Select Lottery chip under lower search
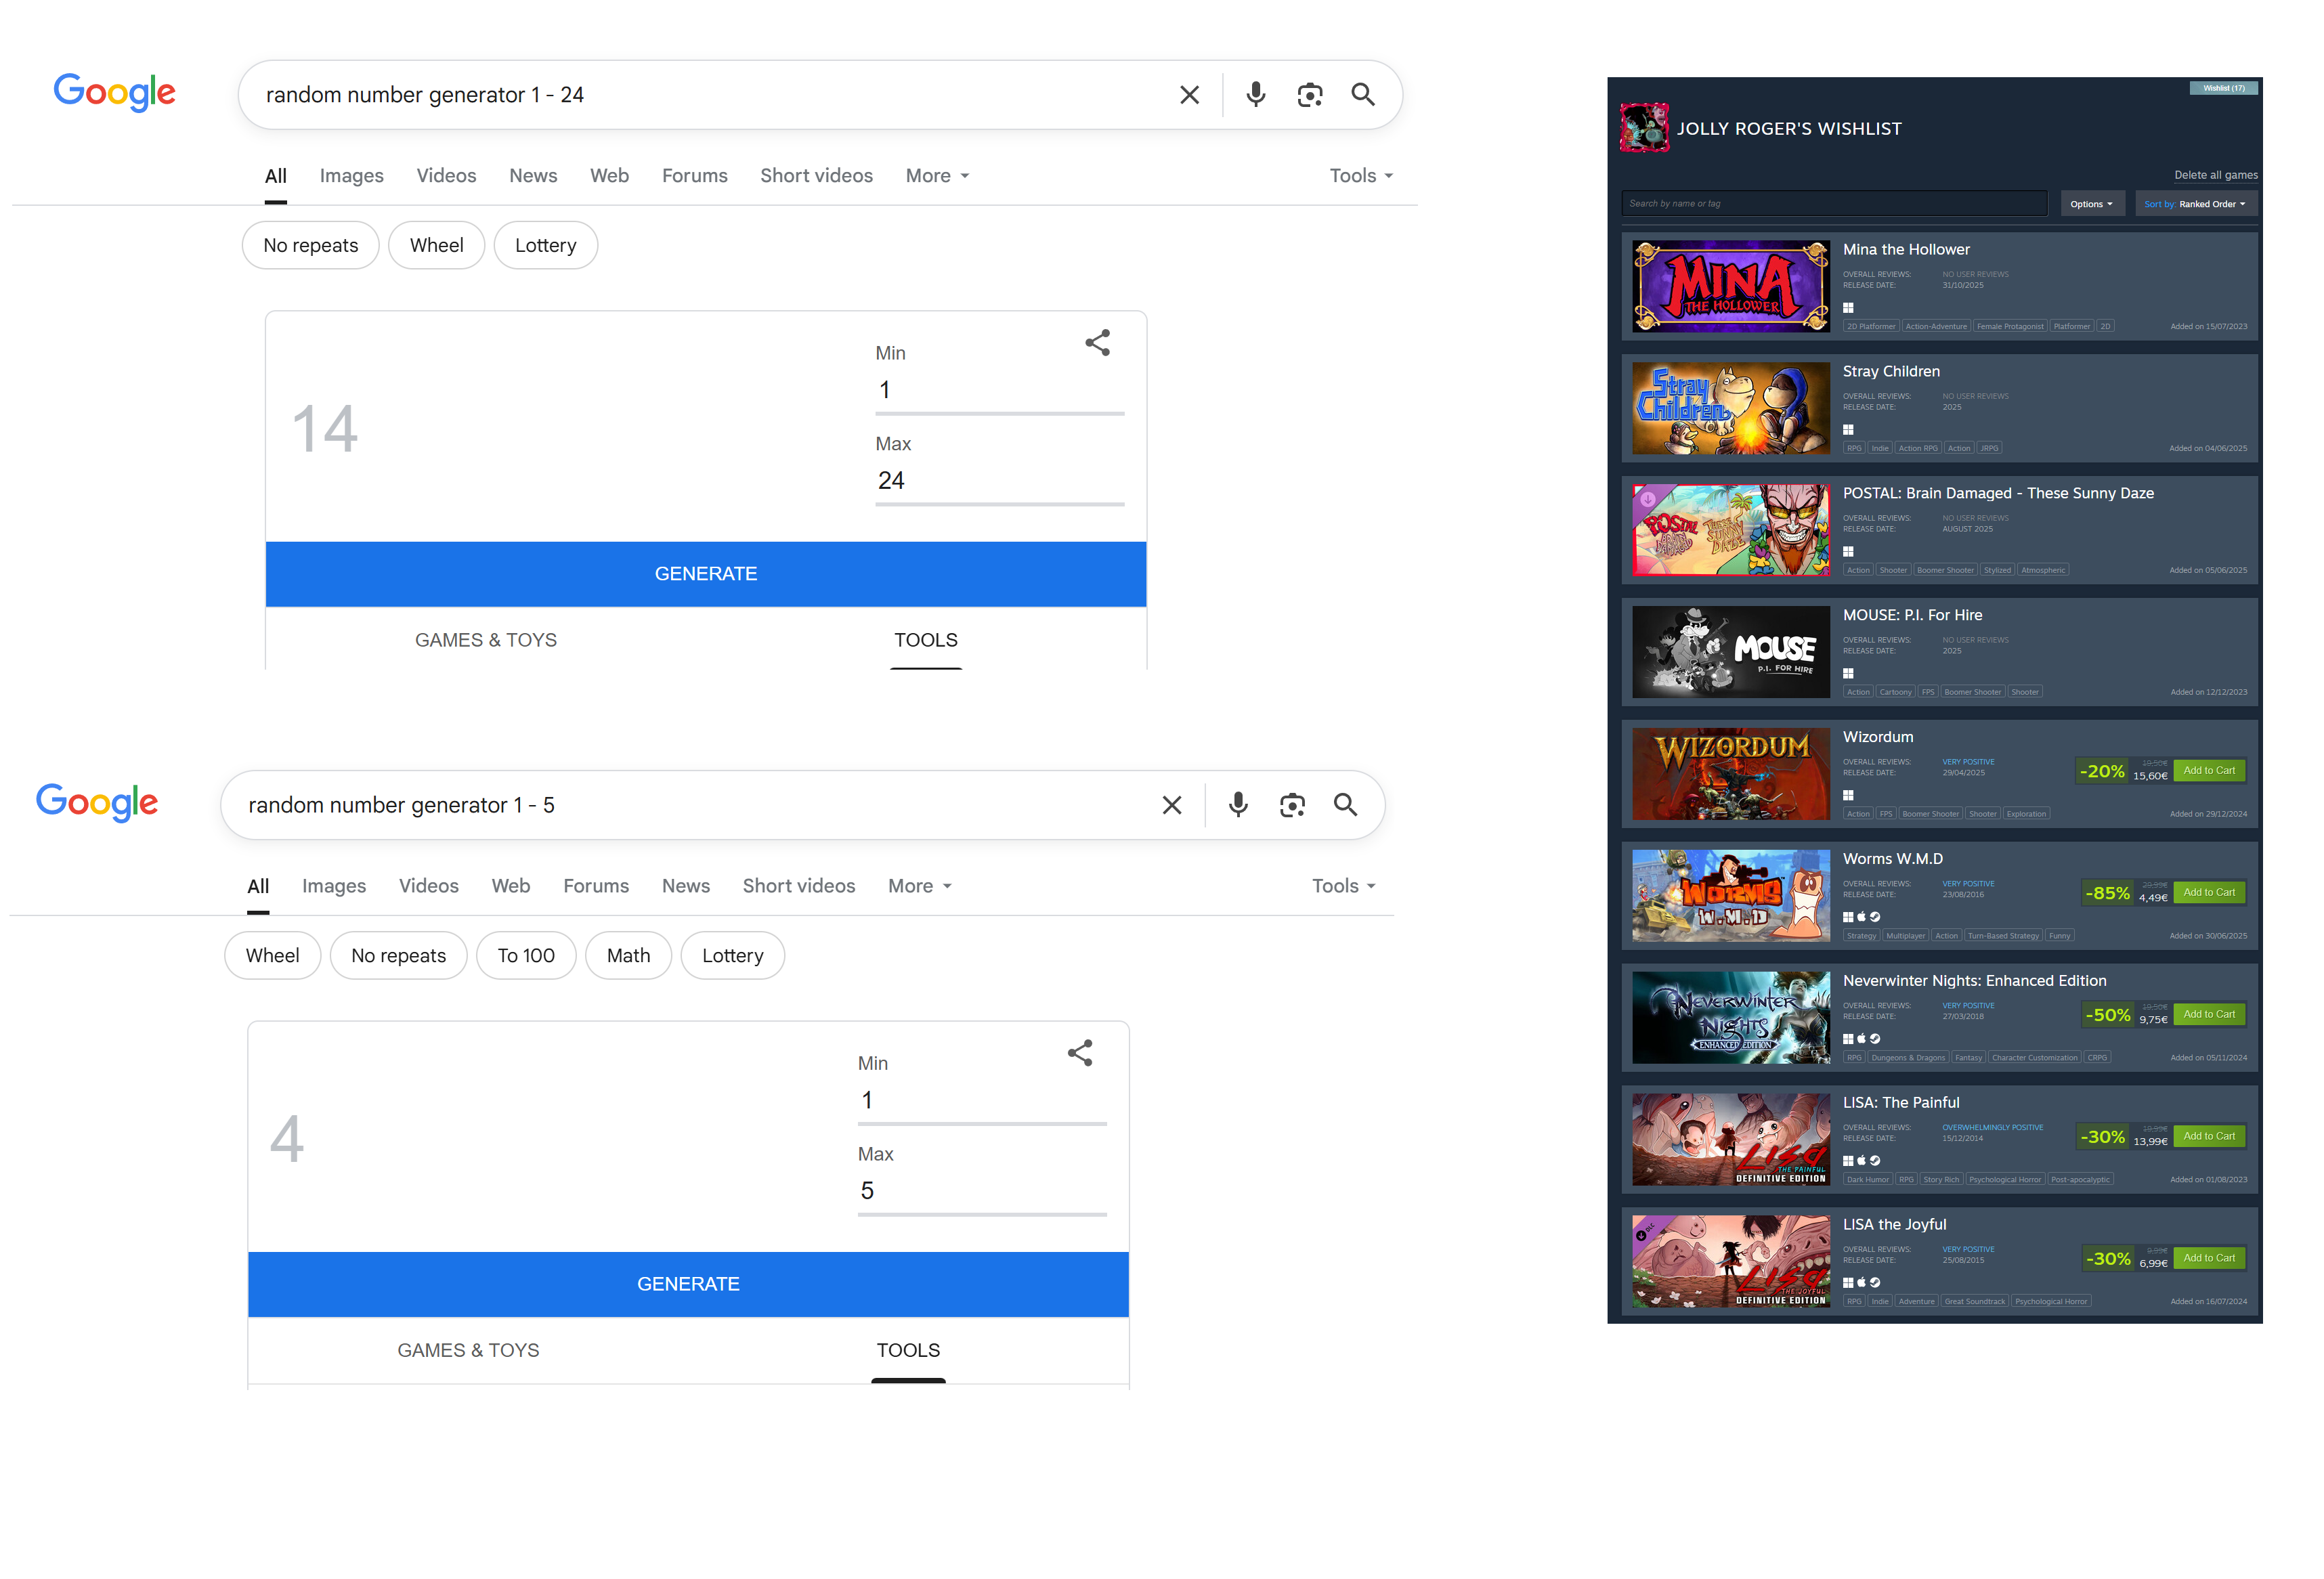This screenshot has width=2324, height=1579. [732, 956]
